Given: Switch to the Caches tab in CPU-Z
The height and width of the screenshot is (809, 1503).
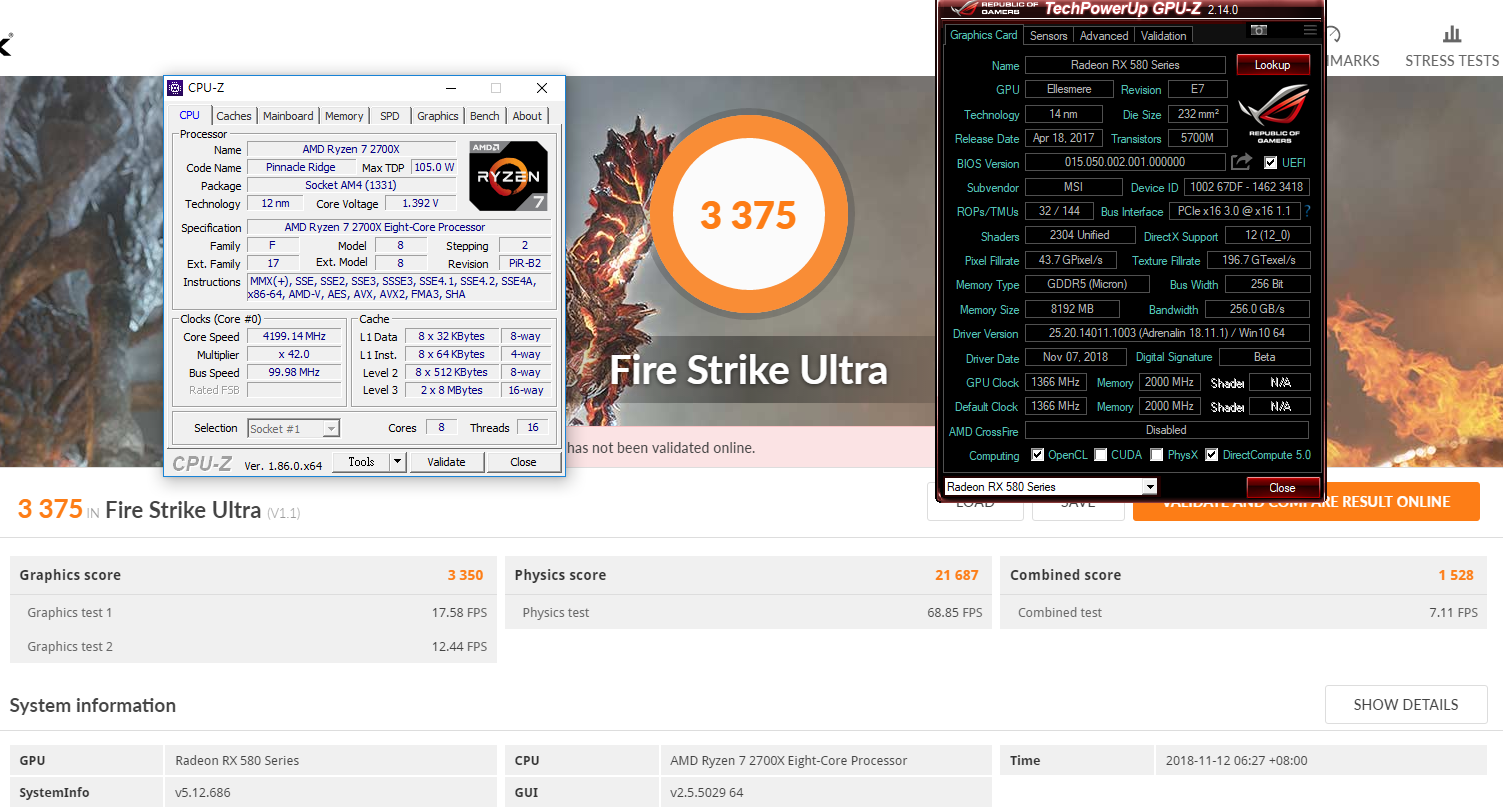Looking at the screenshot, I should [234, 116].
